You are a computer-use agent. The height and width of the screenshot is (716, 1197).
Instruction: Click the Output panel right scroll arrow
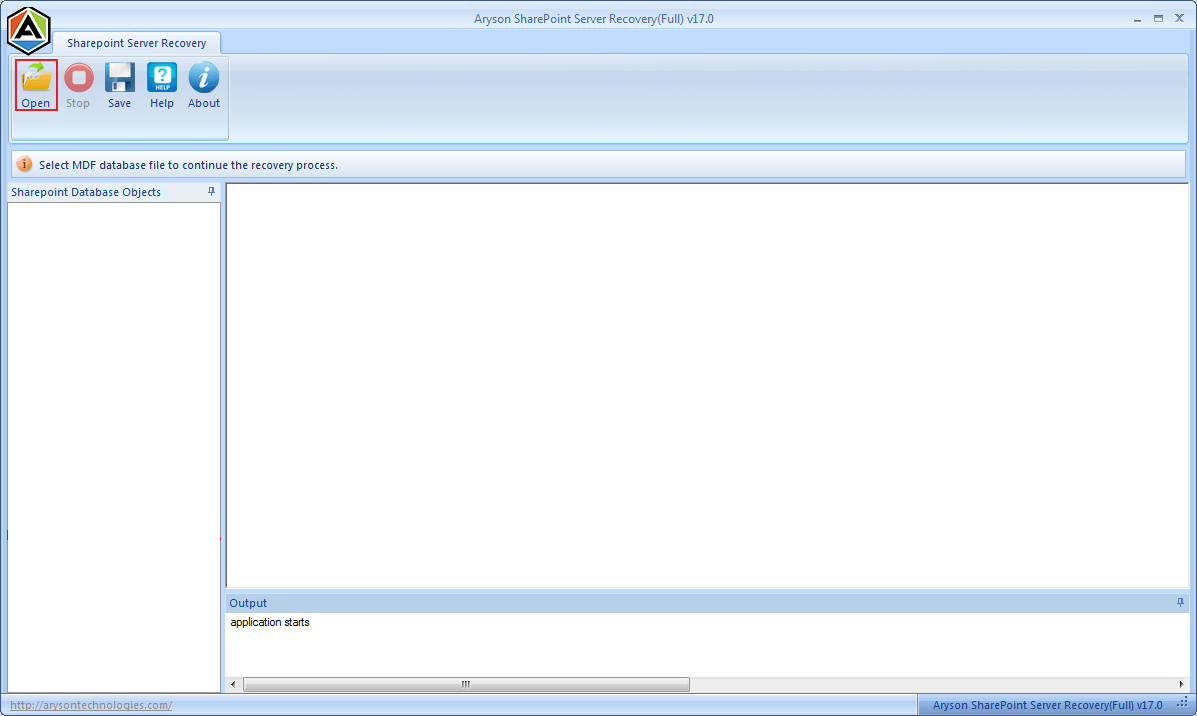1181,684
